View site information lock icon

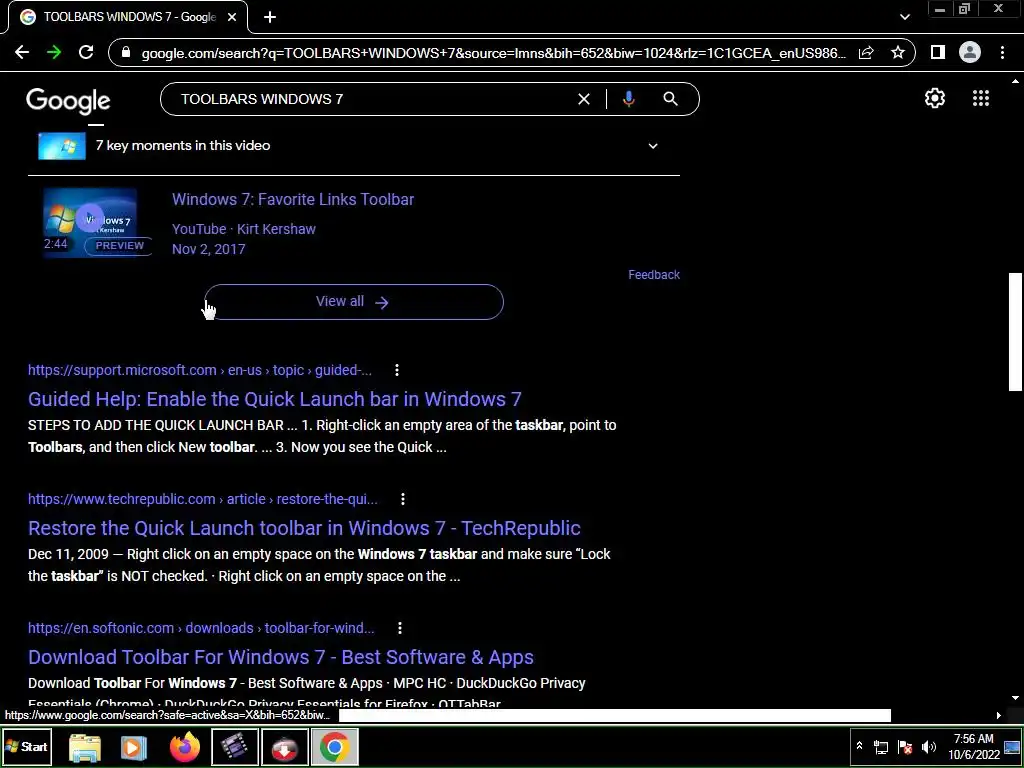tap(127, 53)
